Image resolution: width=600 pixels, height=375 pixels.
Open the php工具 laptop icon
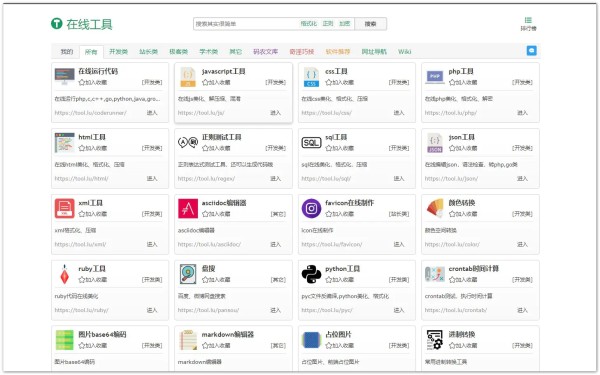point(435,77)
